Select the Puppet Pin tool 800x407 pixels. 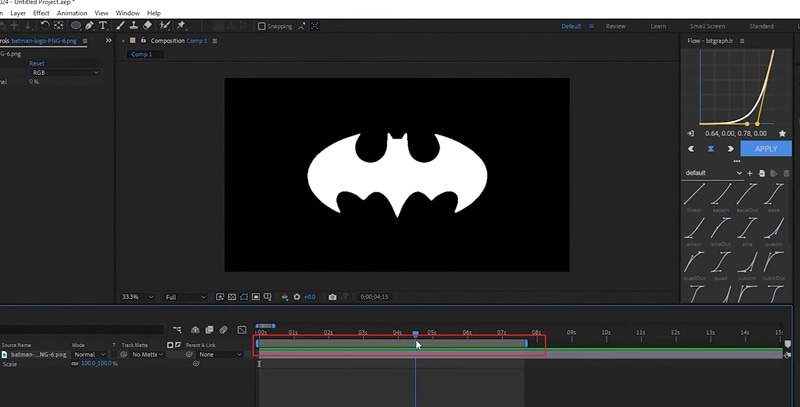[x=180, y=25]
